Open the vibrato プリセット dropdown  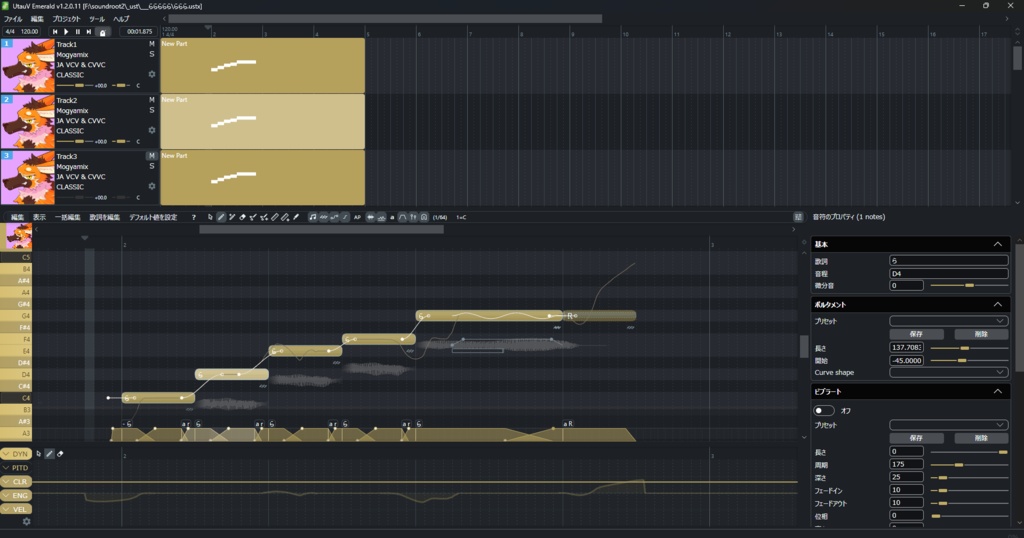[x=948, y=425]
